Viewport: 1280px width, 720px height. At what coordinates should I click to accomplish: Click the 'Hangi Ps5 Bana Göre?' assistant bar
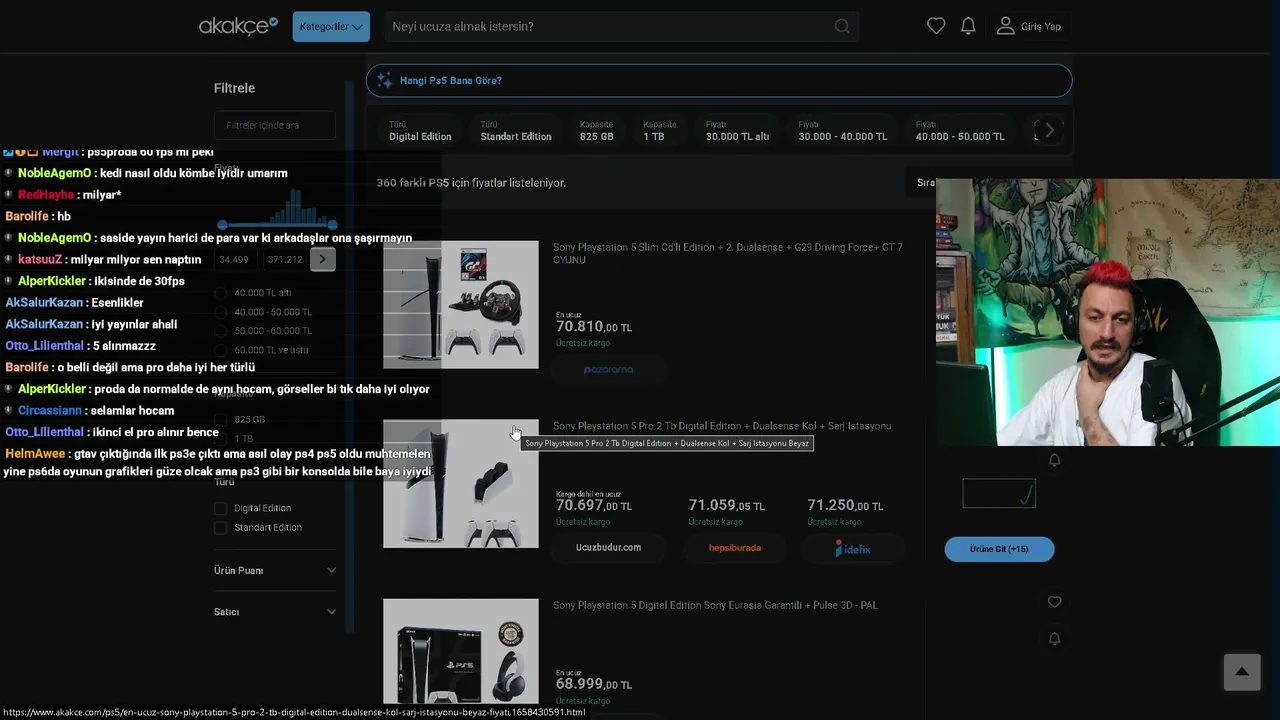[719, 81]
